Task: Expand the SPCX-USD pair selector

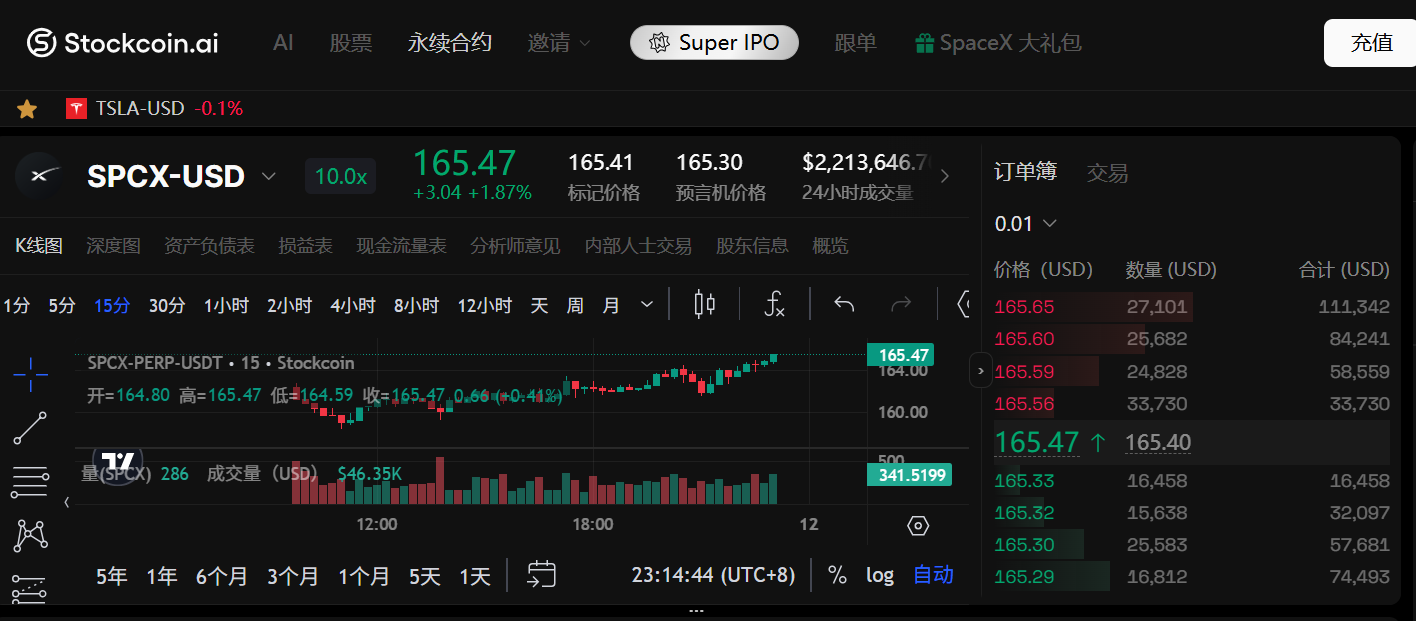Action: point(268,177)
